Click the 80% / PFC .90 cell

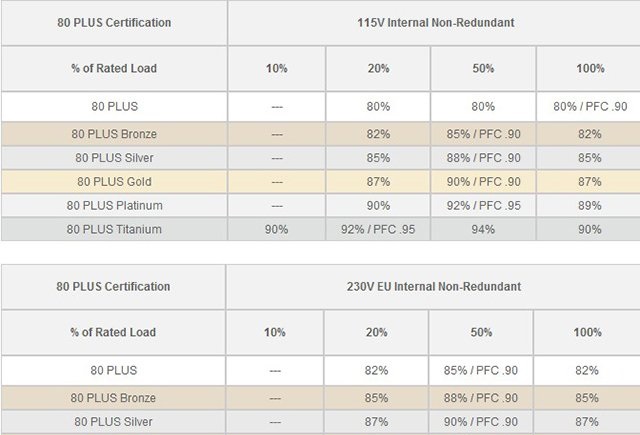pyautogui.click(x=590, y=104)
